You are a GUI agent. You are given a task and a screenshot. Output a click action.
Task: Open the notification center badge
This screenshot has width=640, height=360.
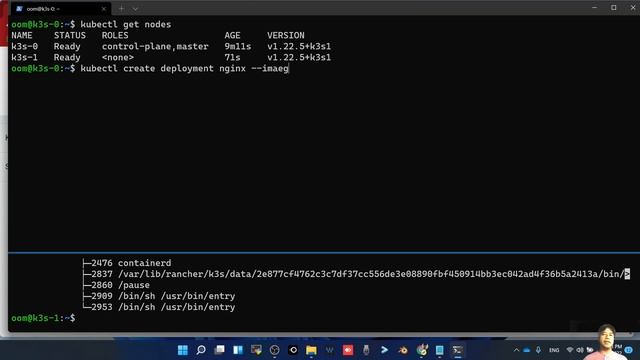pos(629,350)
